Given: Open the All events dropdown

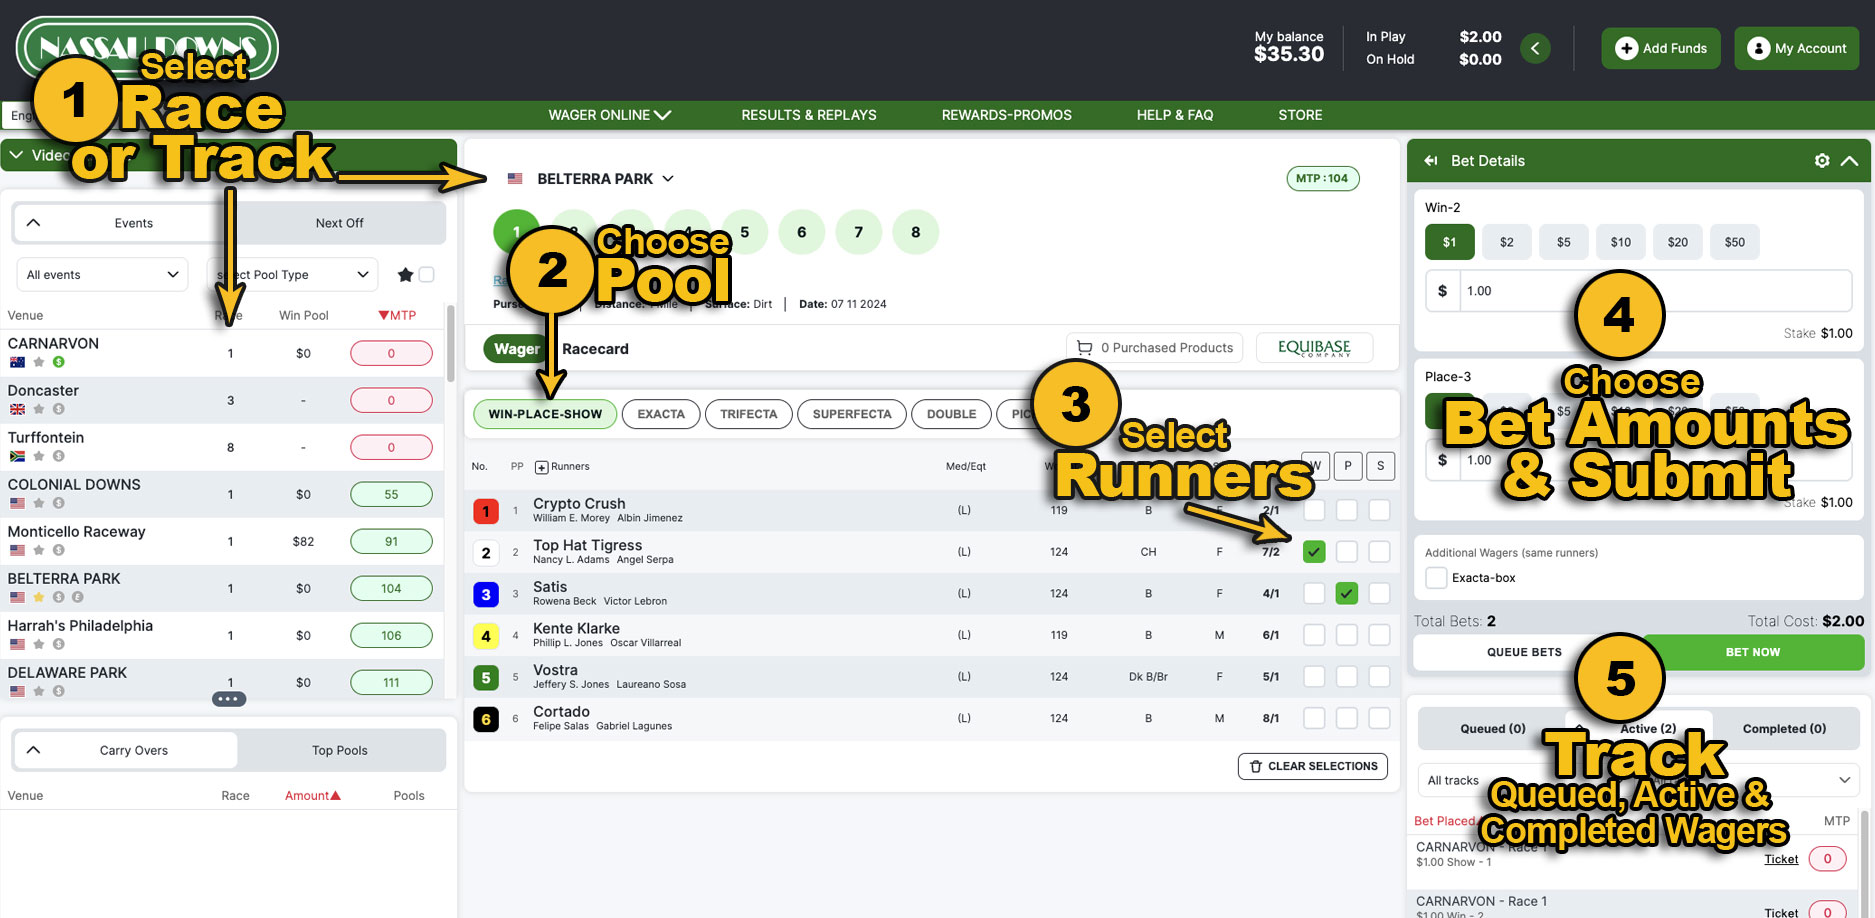Looking at the screenshot, I should pos(103,275).
